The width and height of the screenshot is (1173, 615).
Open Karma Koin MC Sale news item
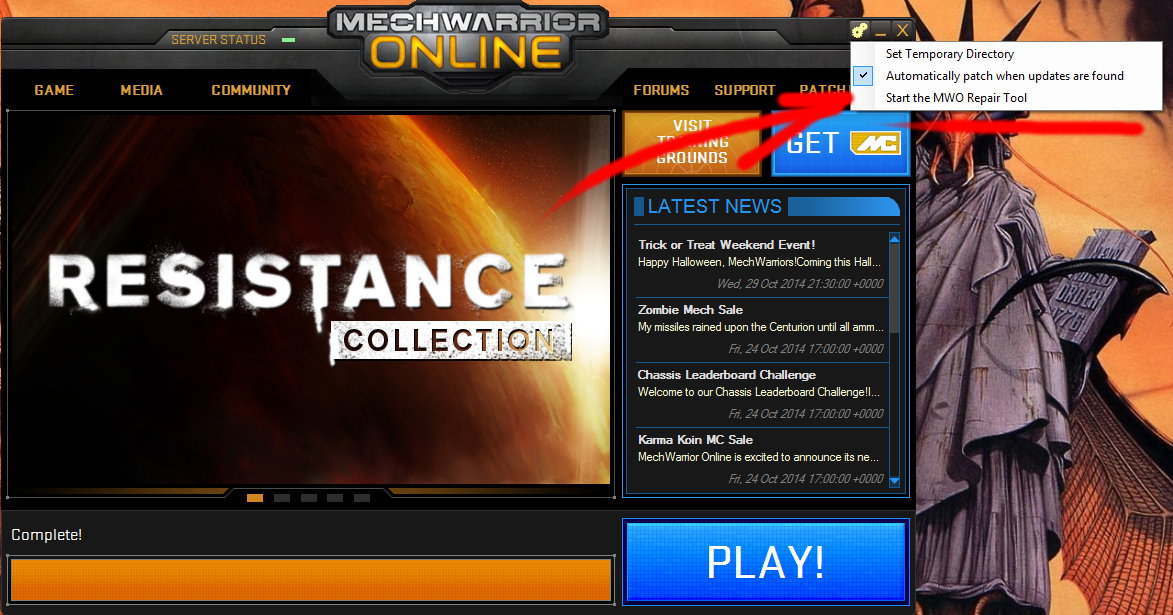click(x=696, y=440)
